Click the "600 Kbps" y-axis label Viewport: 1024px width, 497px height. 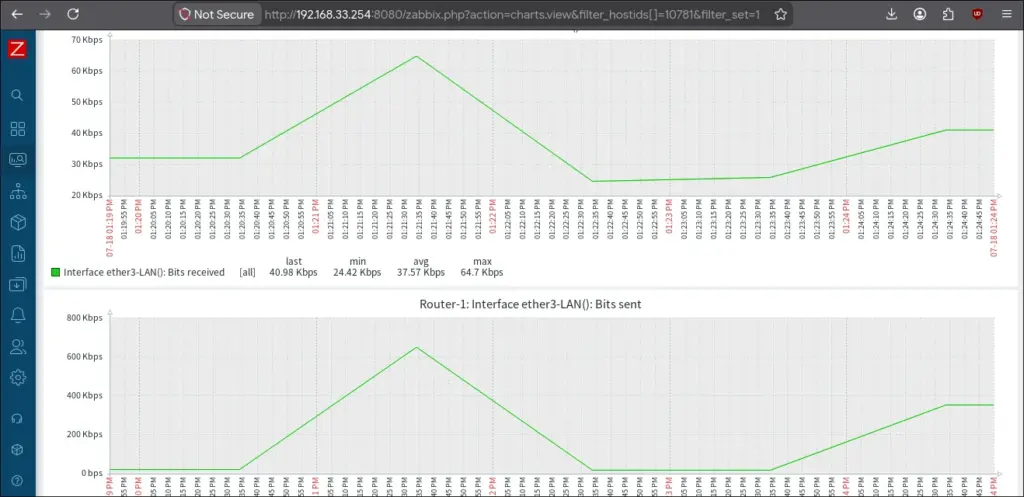tap(85, 357)
